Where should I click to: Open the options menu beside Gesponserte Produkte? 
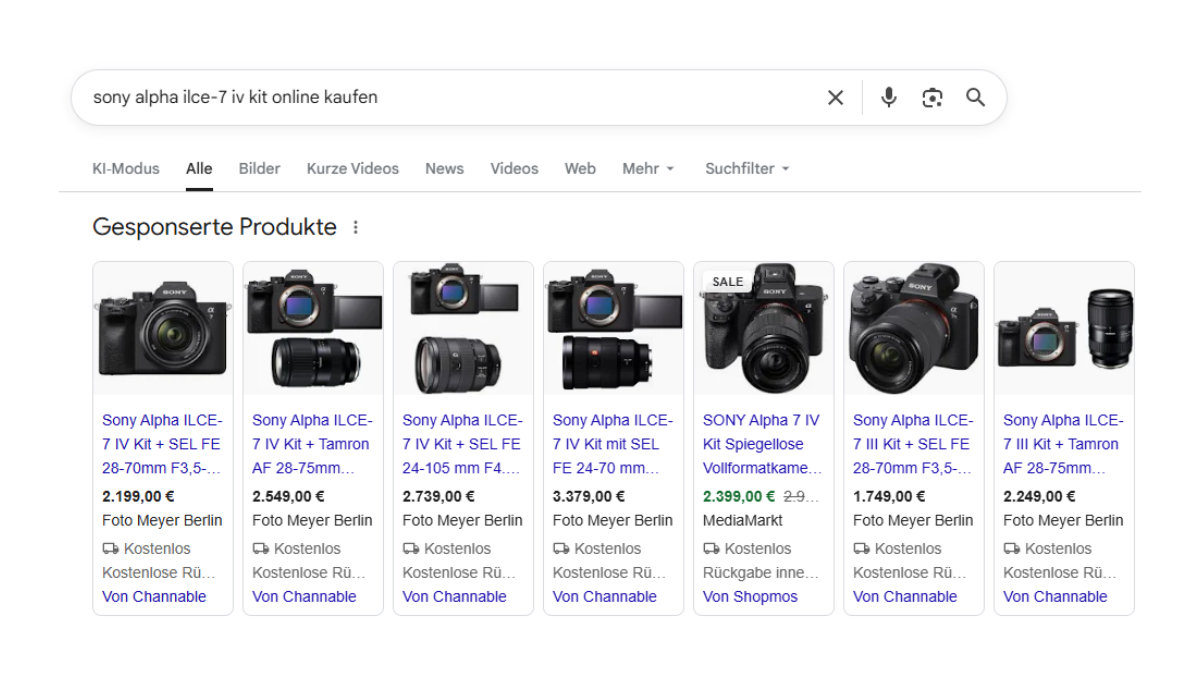[355, 228]
